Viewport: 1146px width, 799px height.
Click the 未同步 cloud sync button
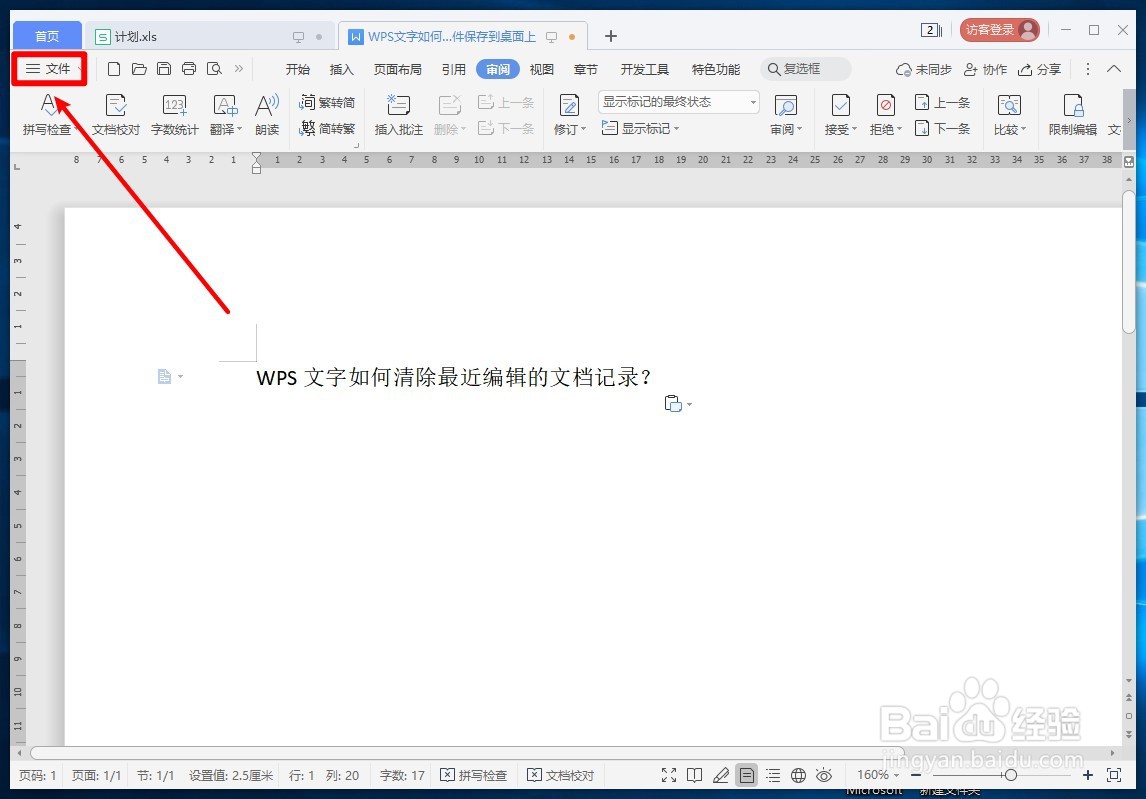click(x=924, y=69)
